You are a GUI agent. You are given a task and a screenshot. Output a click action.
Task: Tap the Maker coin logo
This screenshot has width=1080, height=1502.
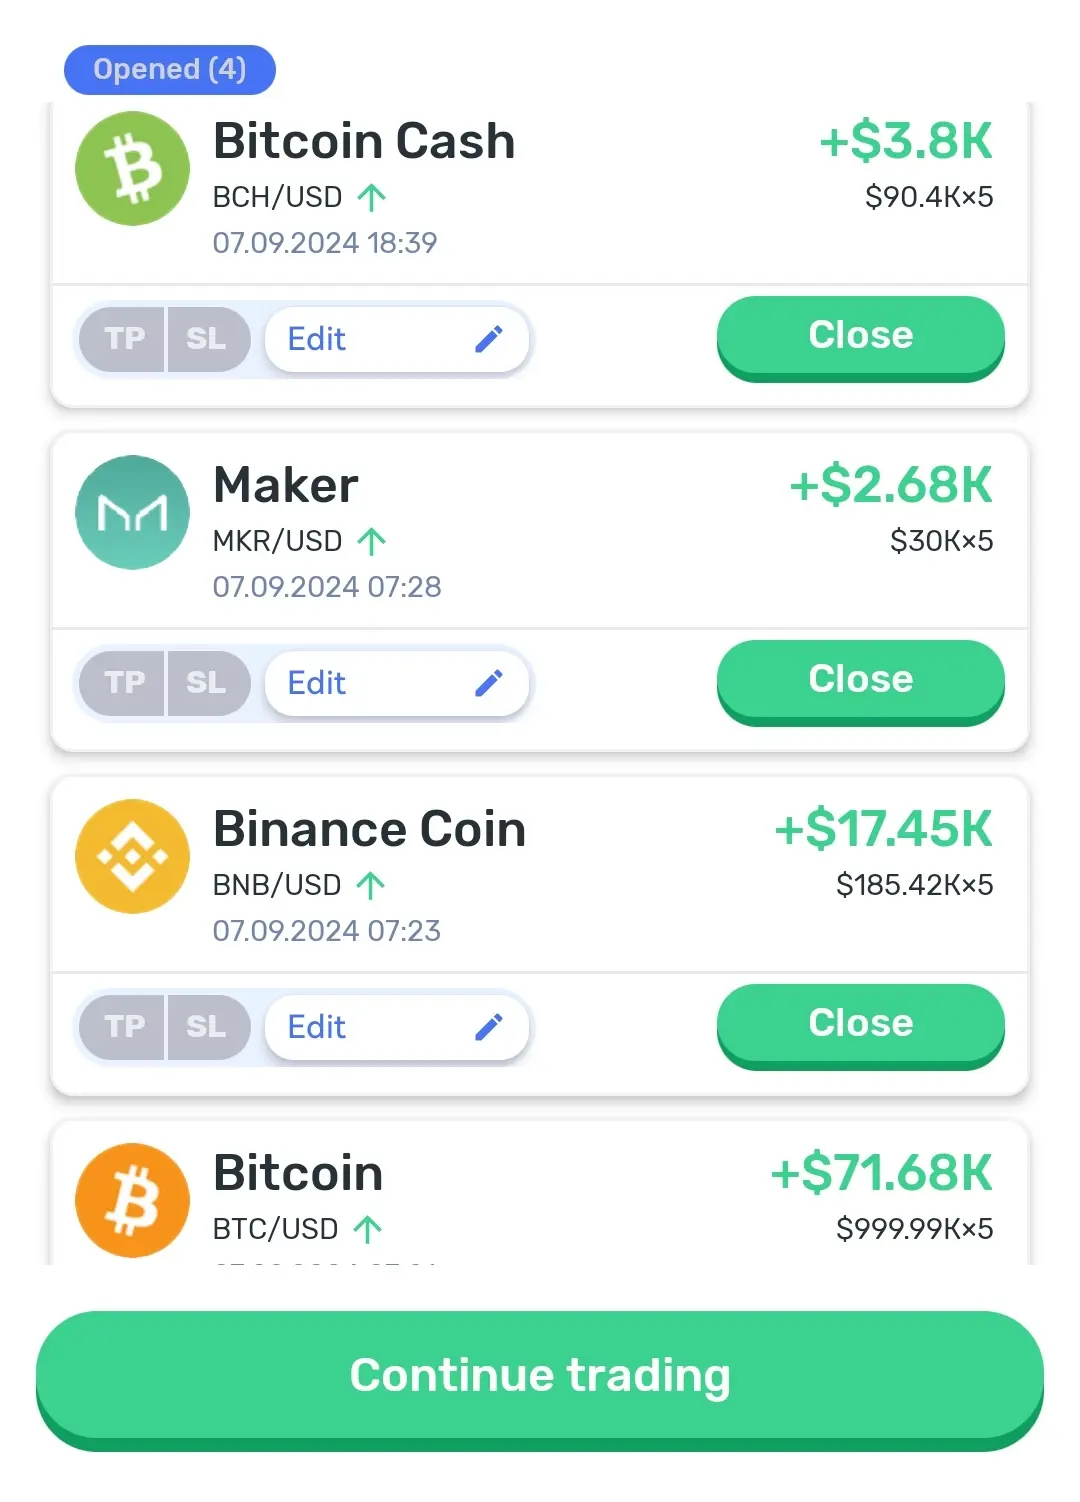coord(132,512)
